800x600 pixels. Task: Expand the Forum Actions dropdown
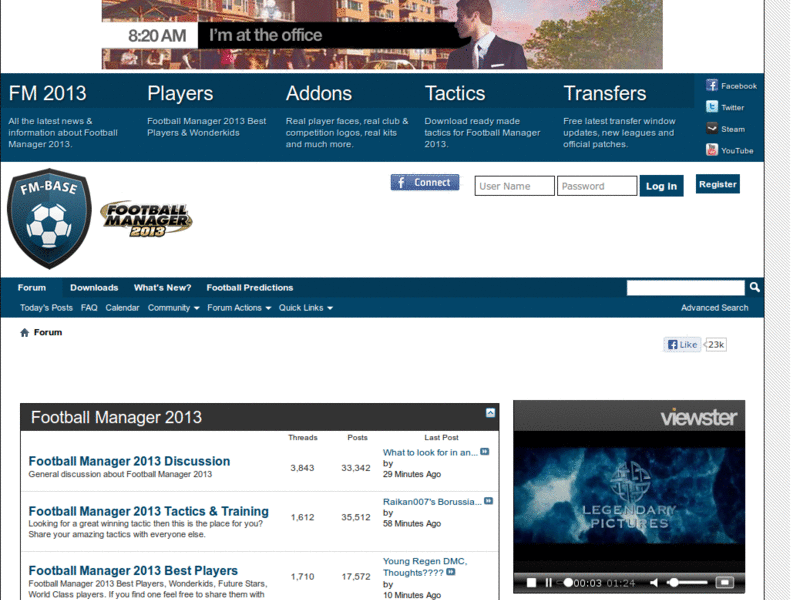point(239,308)
